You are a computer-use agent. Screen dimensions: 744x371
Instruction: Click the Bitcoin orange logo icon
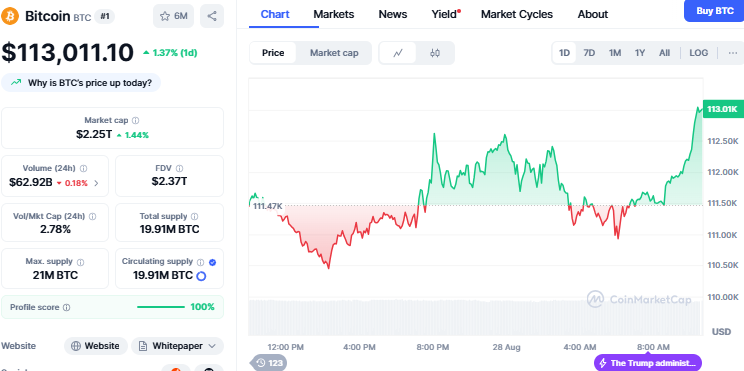tap(10, 16)
